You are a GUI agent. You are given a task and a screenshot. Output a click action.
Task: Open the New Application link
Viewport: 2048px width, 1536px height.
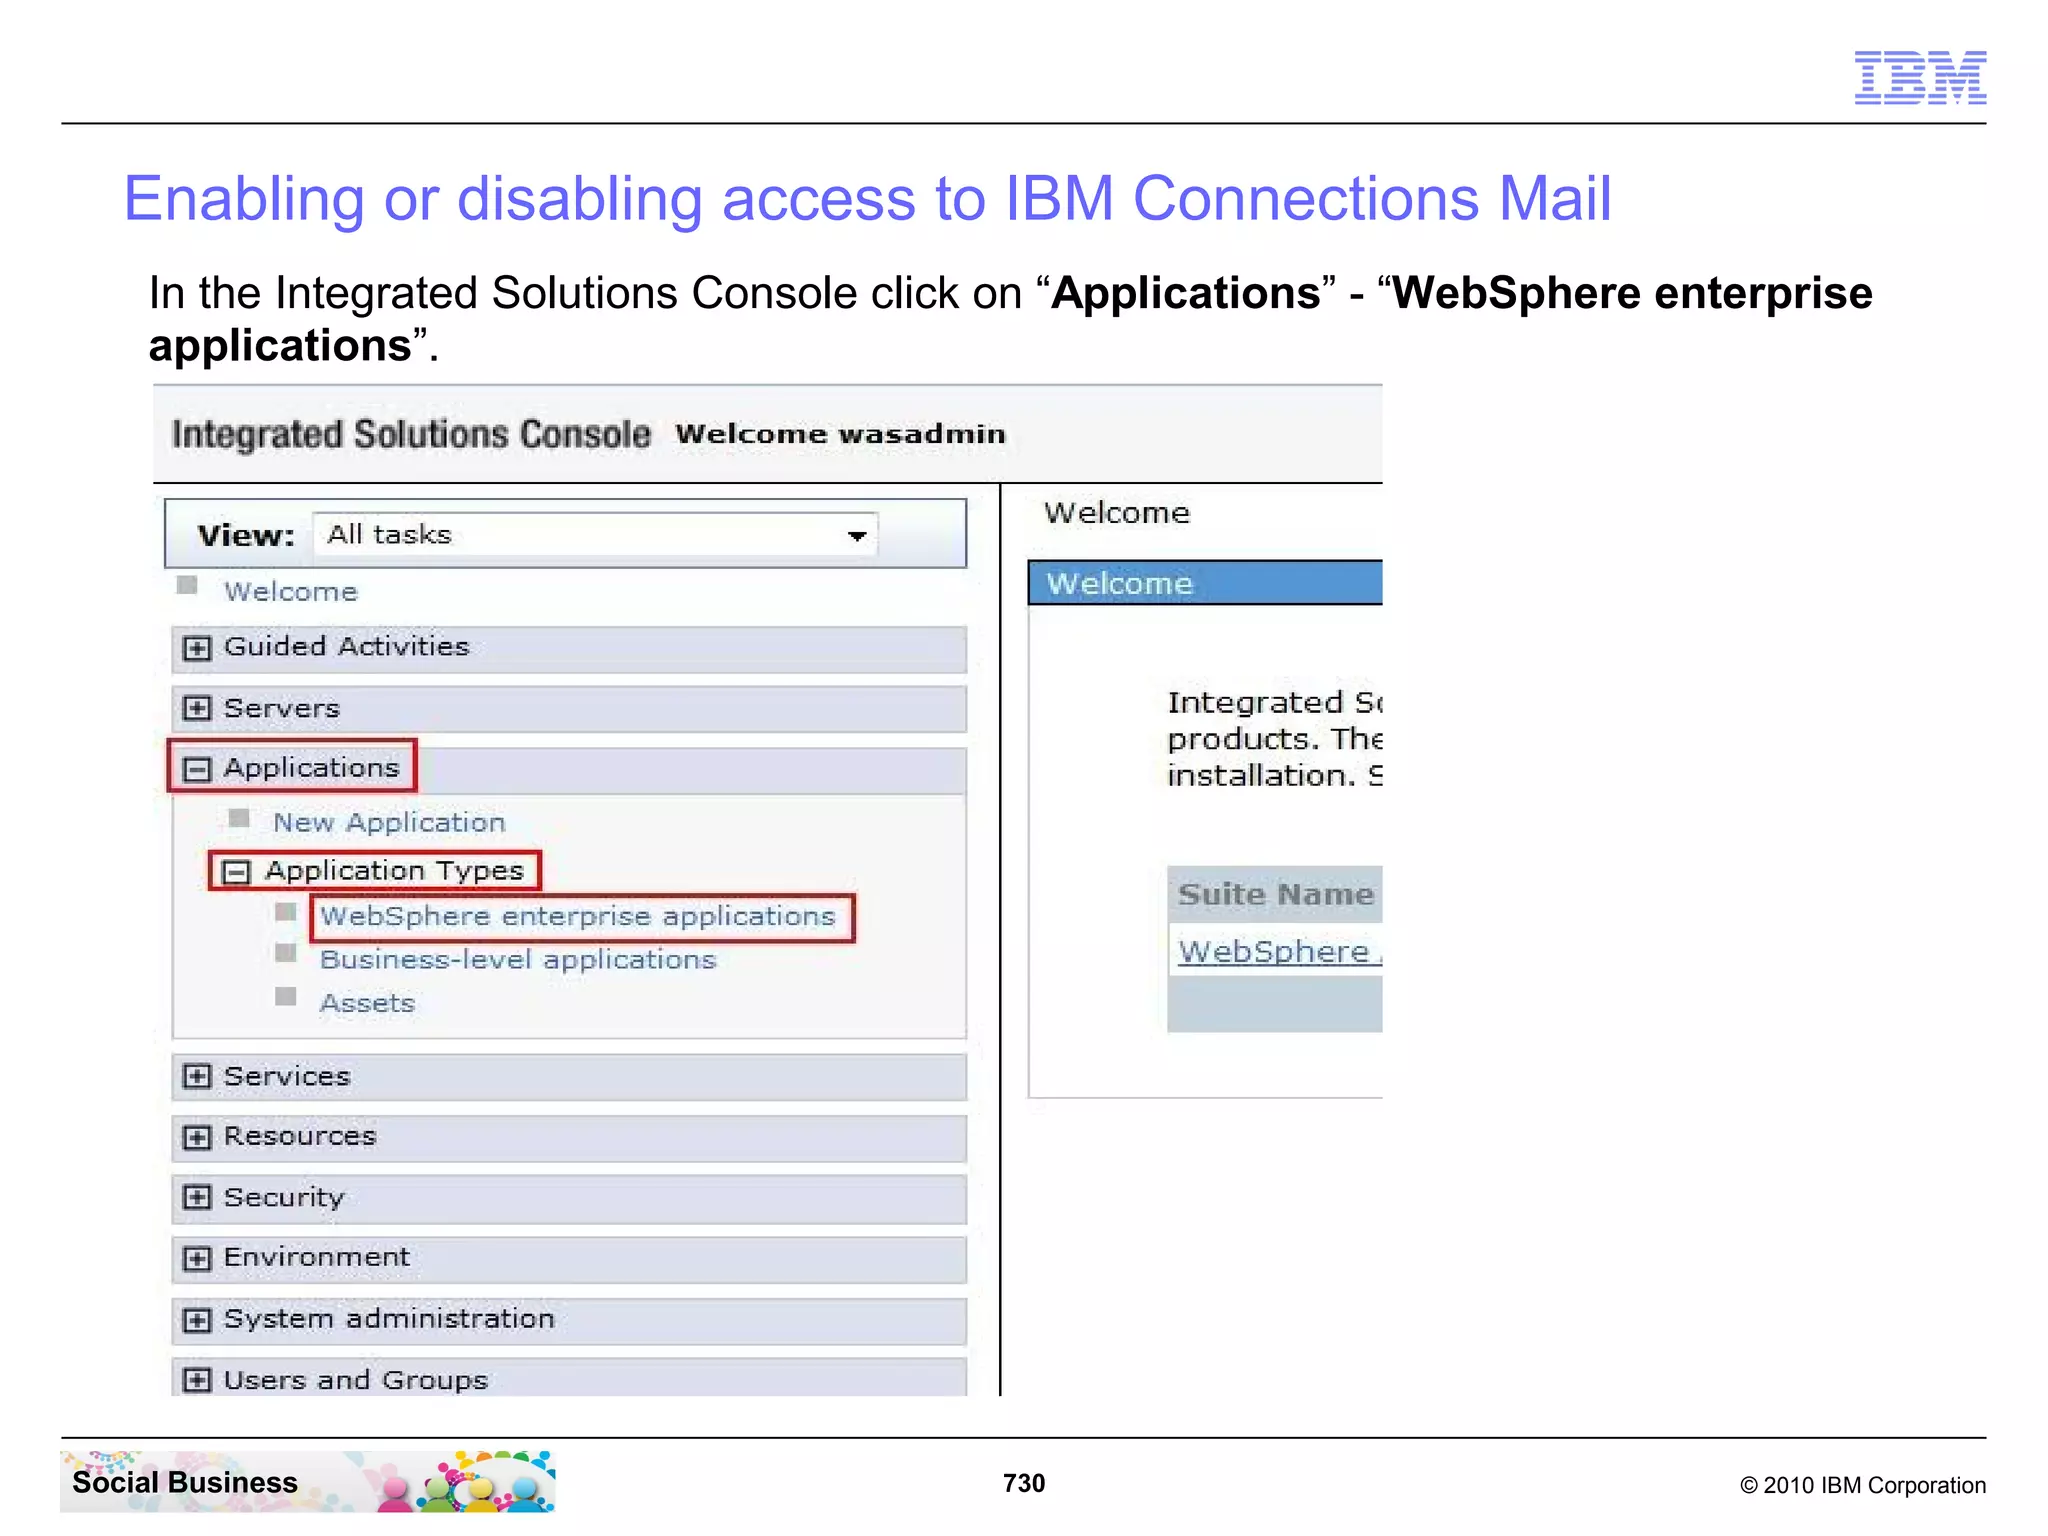point(389,822)
